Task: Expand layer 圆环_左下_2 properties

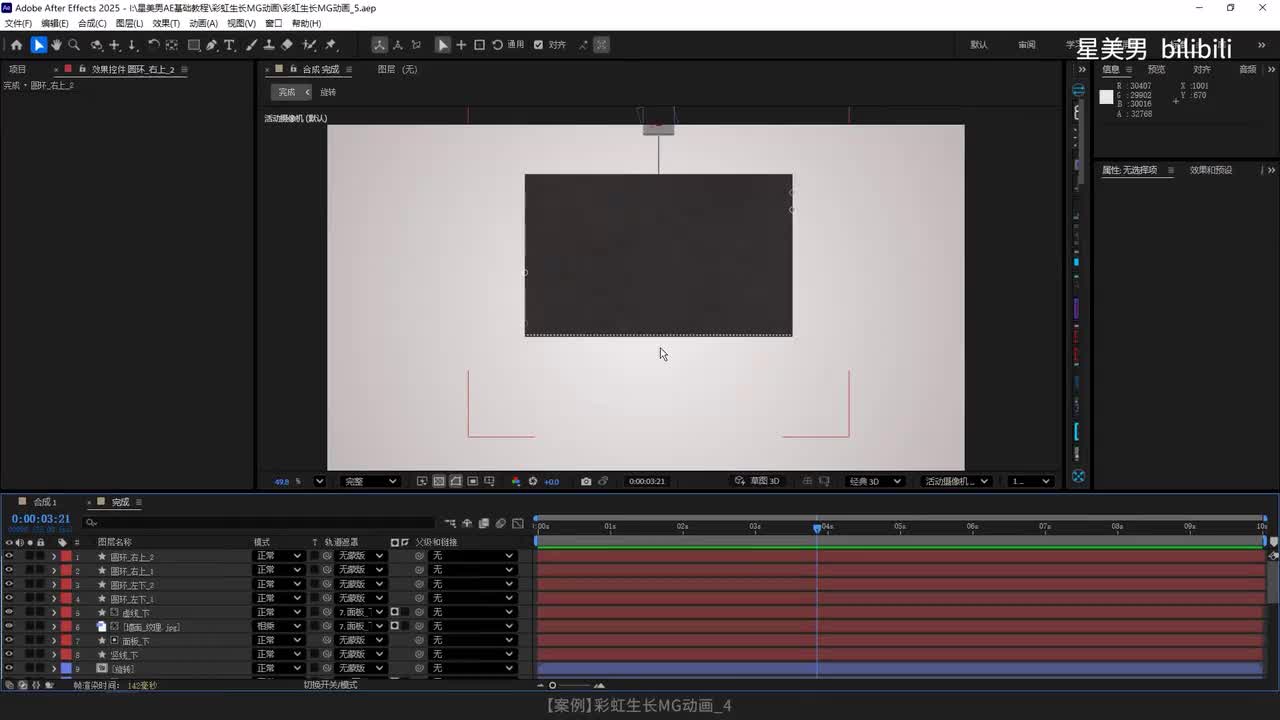Action: coord(54,584)
